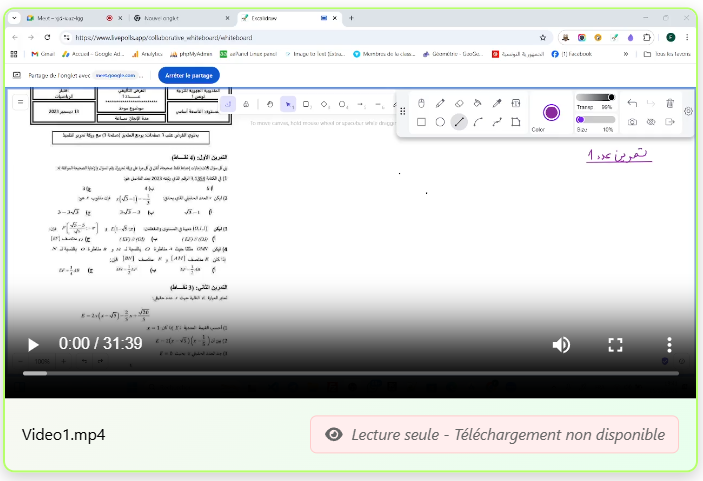The width and height of the screenshot is (703, 481).
Task: Choose the circle shape tool
Action: pos(440,122)
